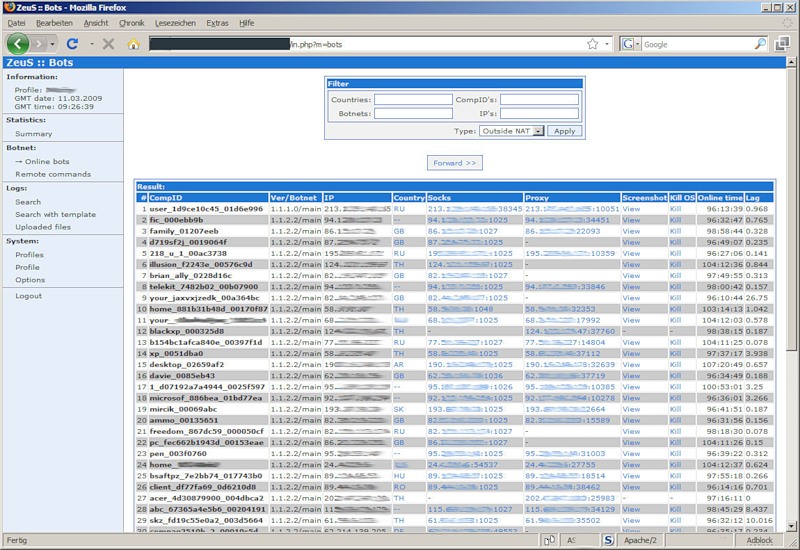
Task: Focus the Google search field
Action: pyautogui.click(x=697, y=44)
